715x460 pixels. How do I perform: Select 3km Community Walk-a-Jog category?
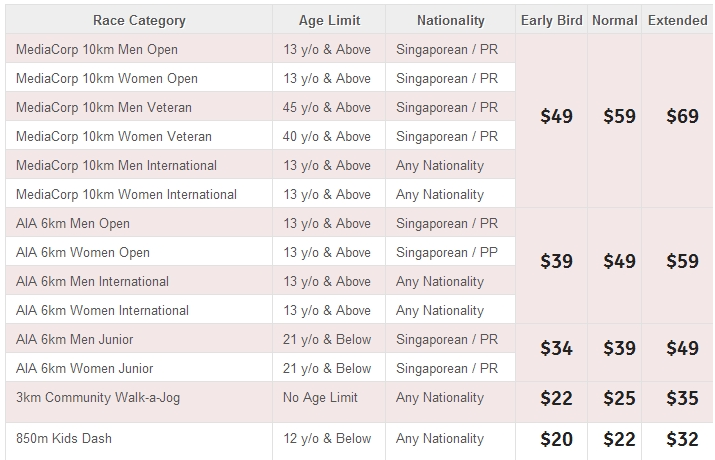click(x=98, y=398)
